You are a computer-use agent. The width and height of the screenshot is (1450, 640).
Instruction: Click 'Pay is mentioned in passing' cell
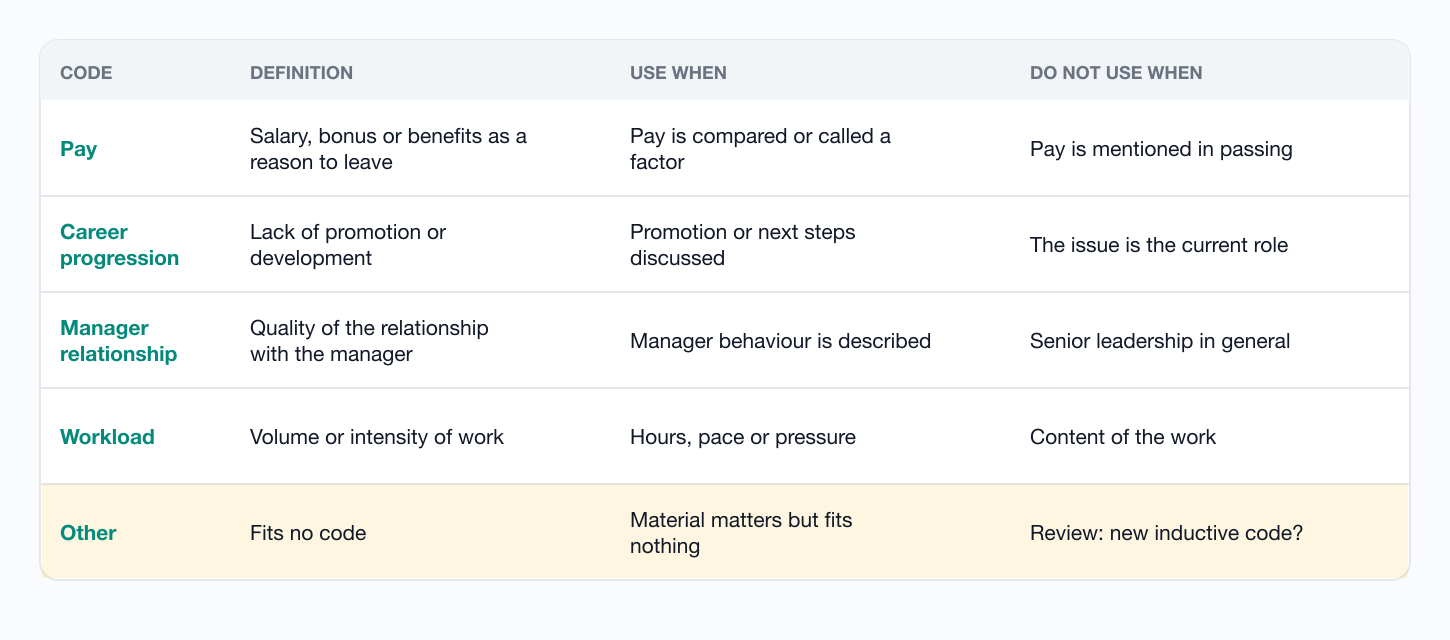tap(1161, 149)
